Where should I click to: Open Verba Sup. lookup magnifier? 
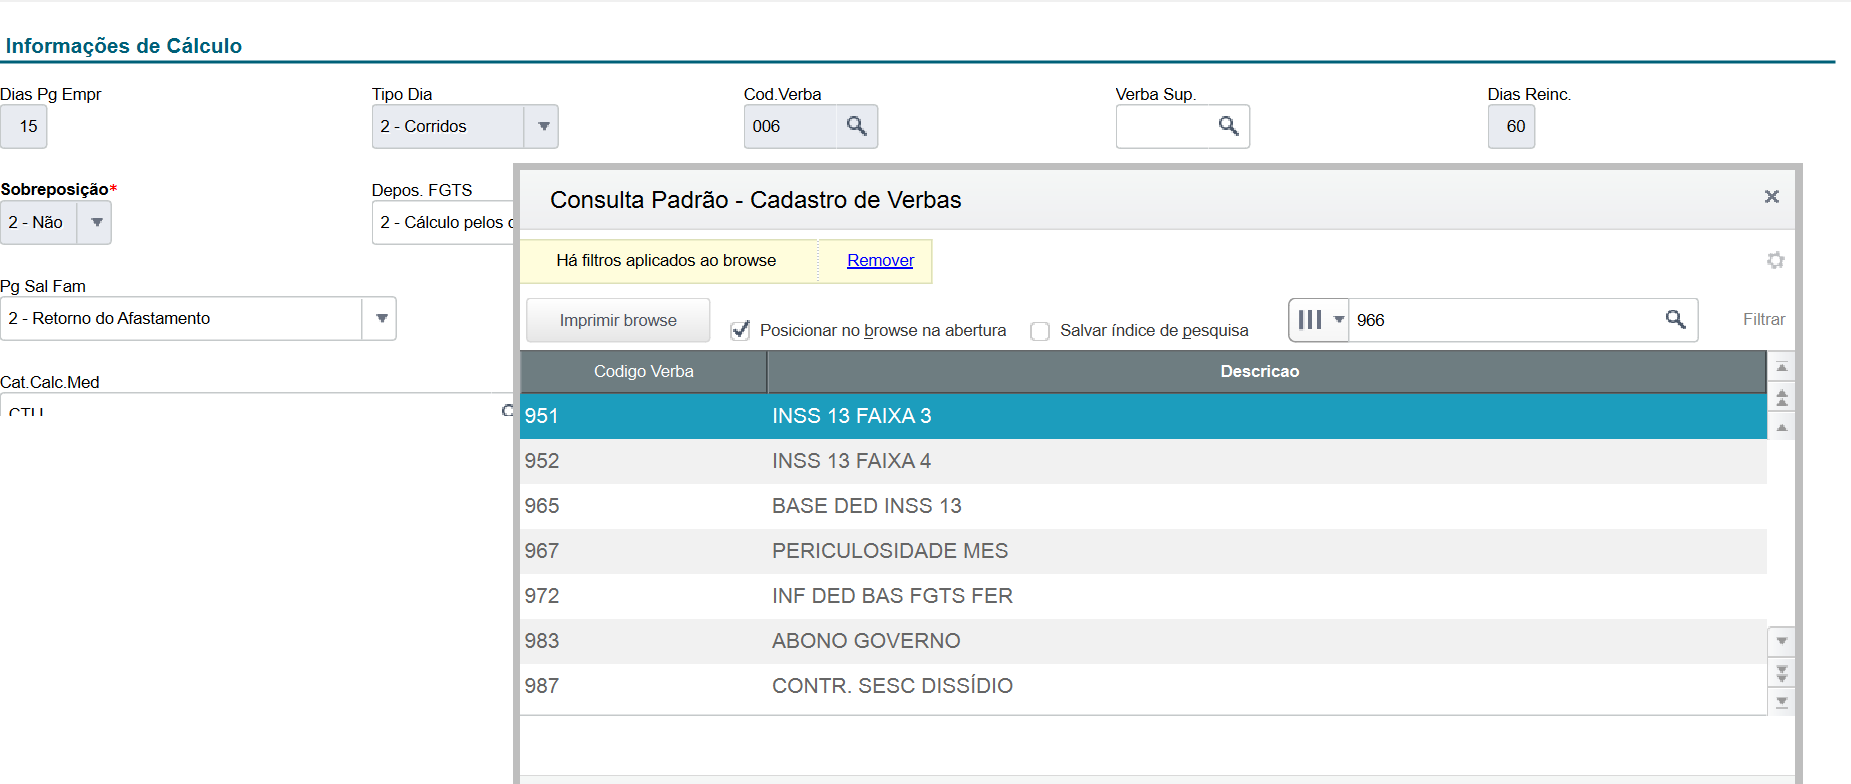1229,126
